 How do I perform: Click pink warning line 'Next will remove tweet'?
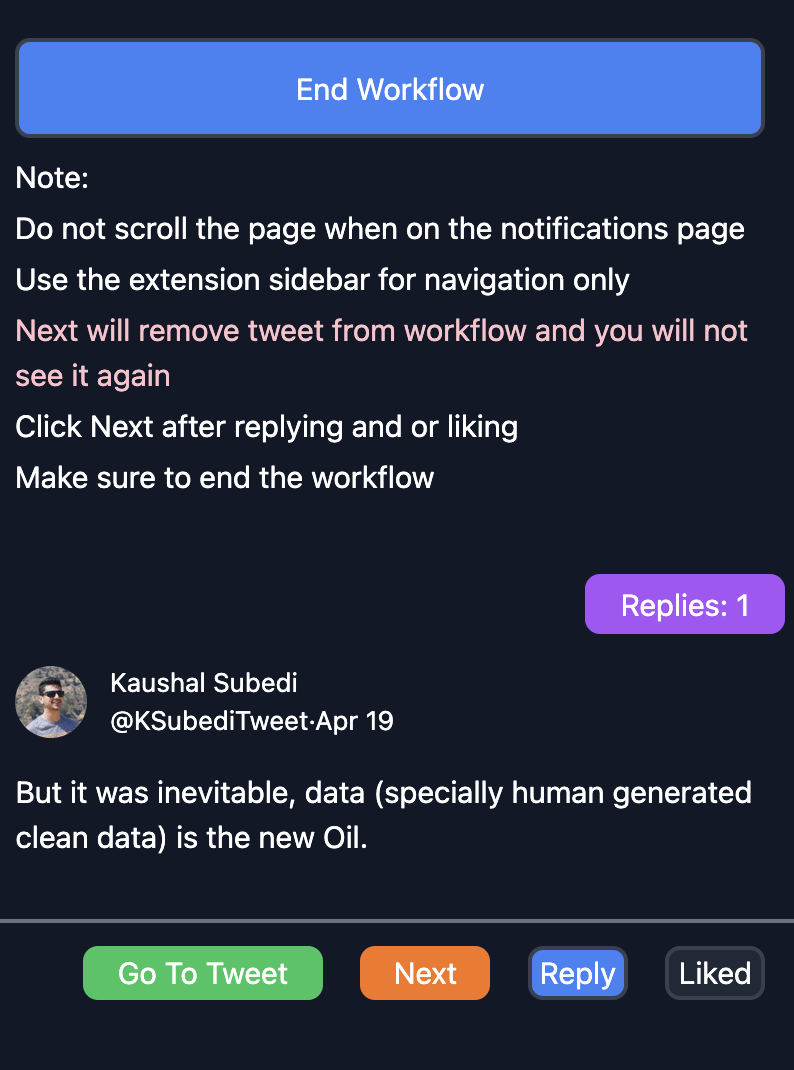tap(382, 331)
